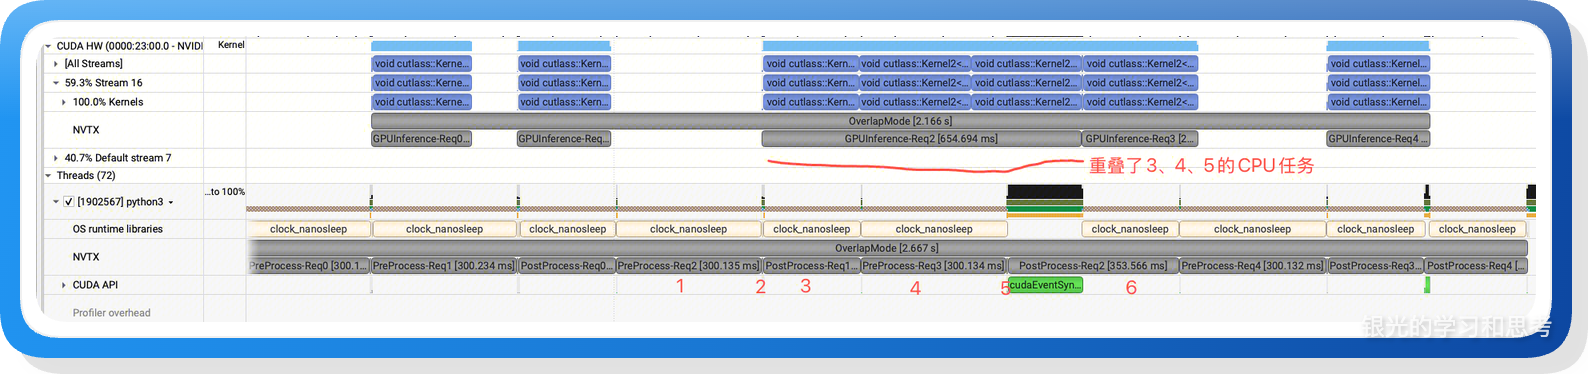Select the OverlapMode [2.166 s] NVTX range
1588x374 pixels.
(900, 121)
